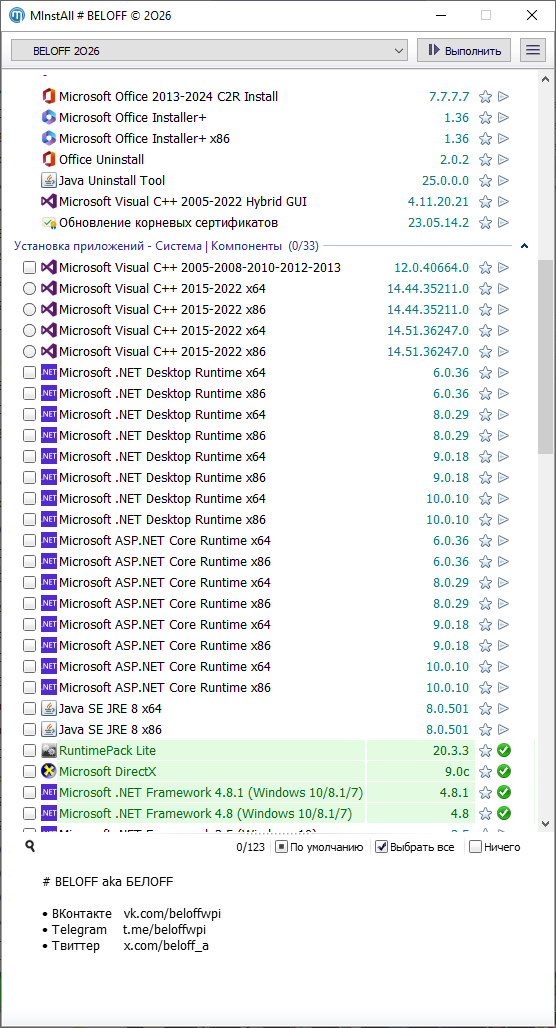Star the Microsoft .NET Framework 4.8 entry
The width and height of the screenshot is (556, 1028).
point(485,814)
